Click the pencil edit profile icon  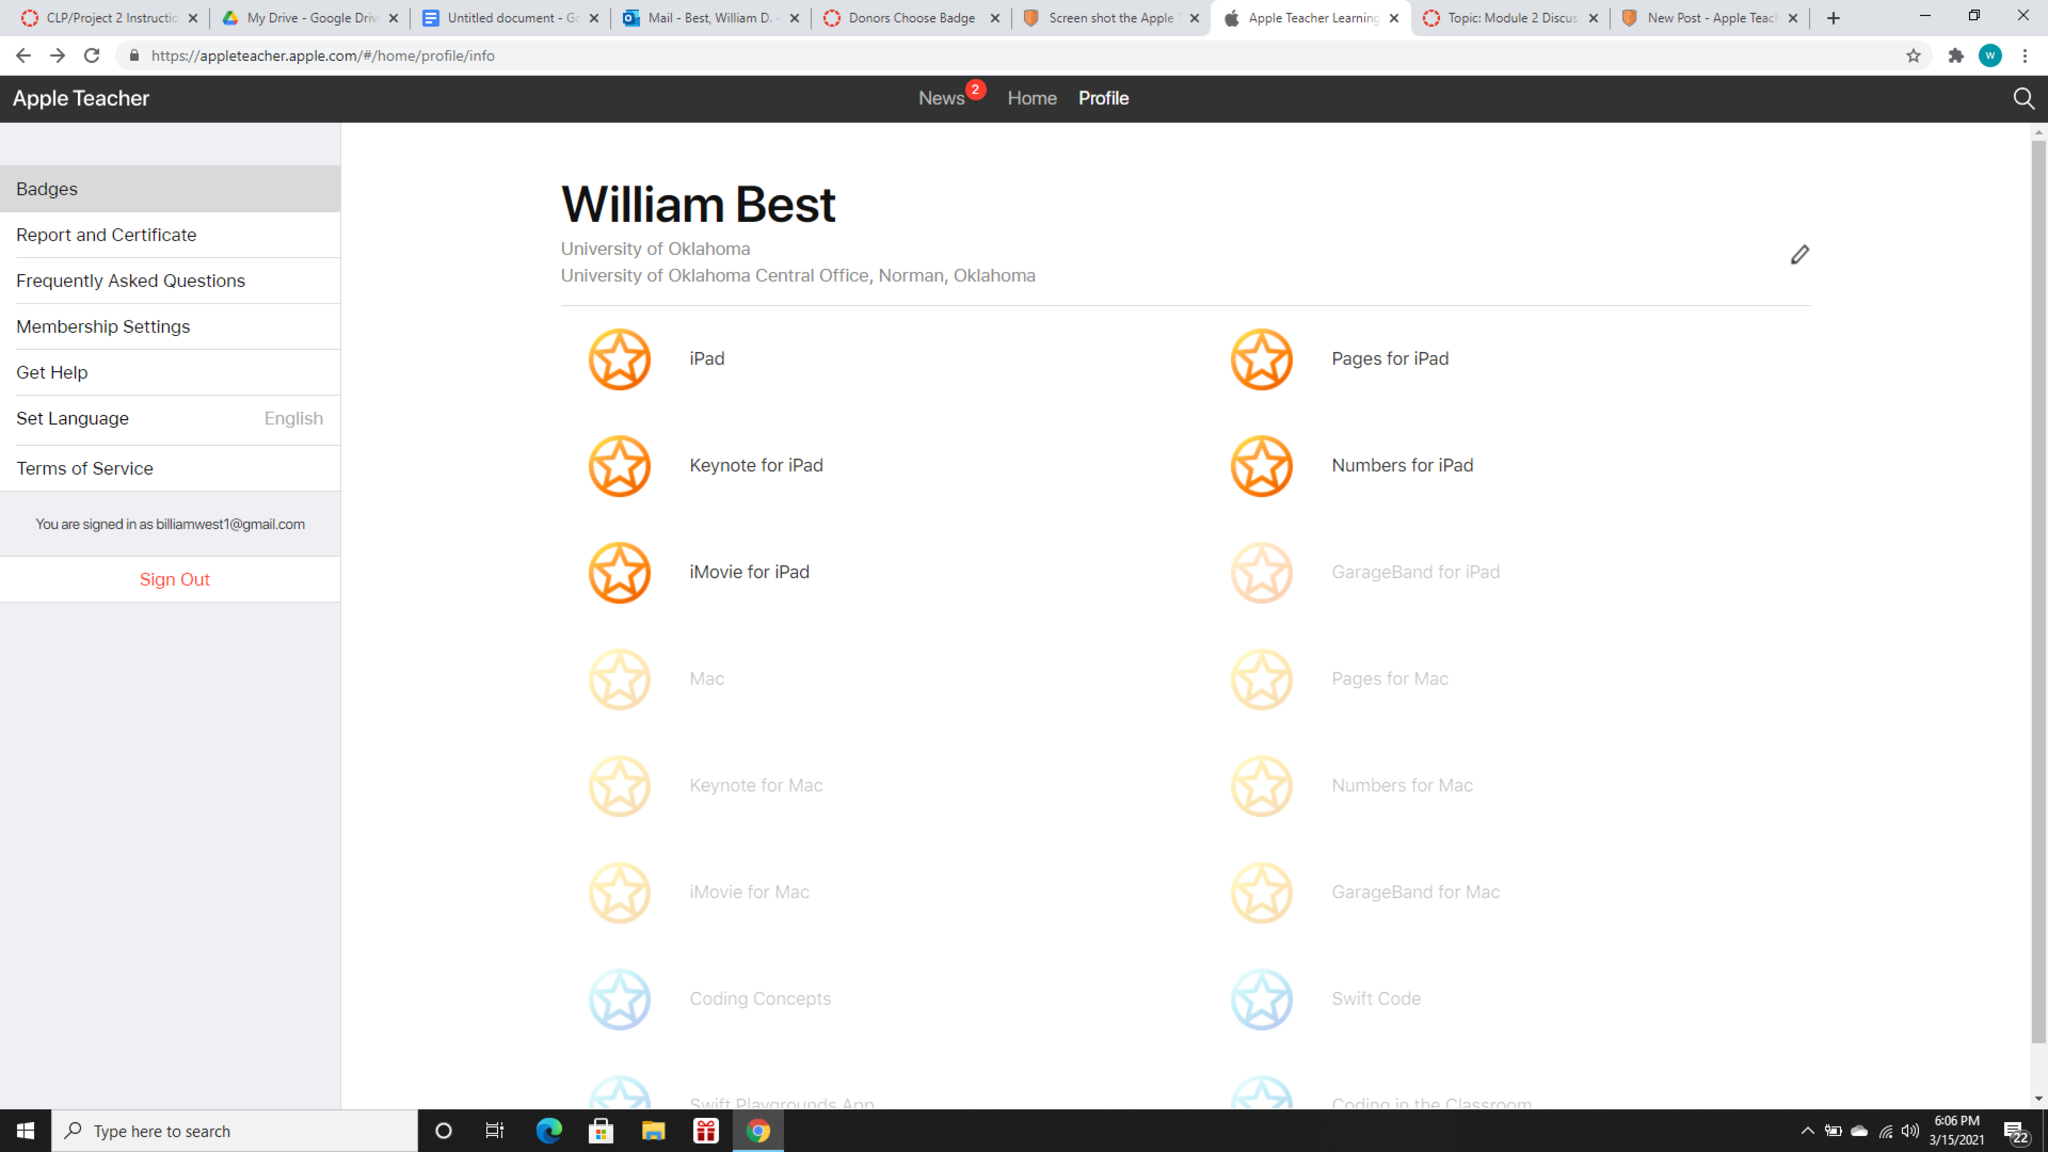(1799, 255)
